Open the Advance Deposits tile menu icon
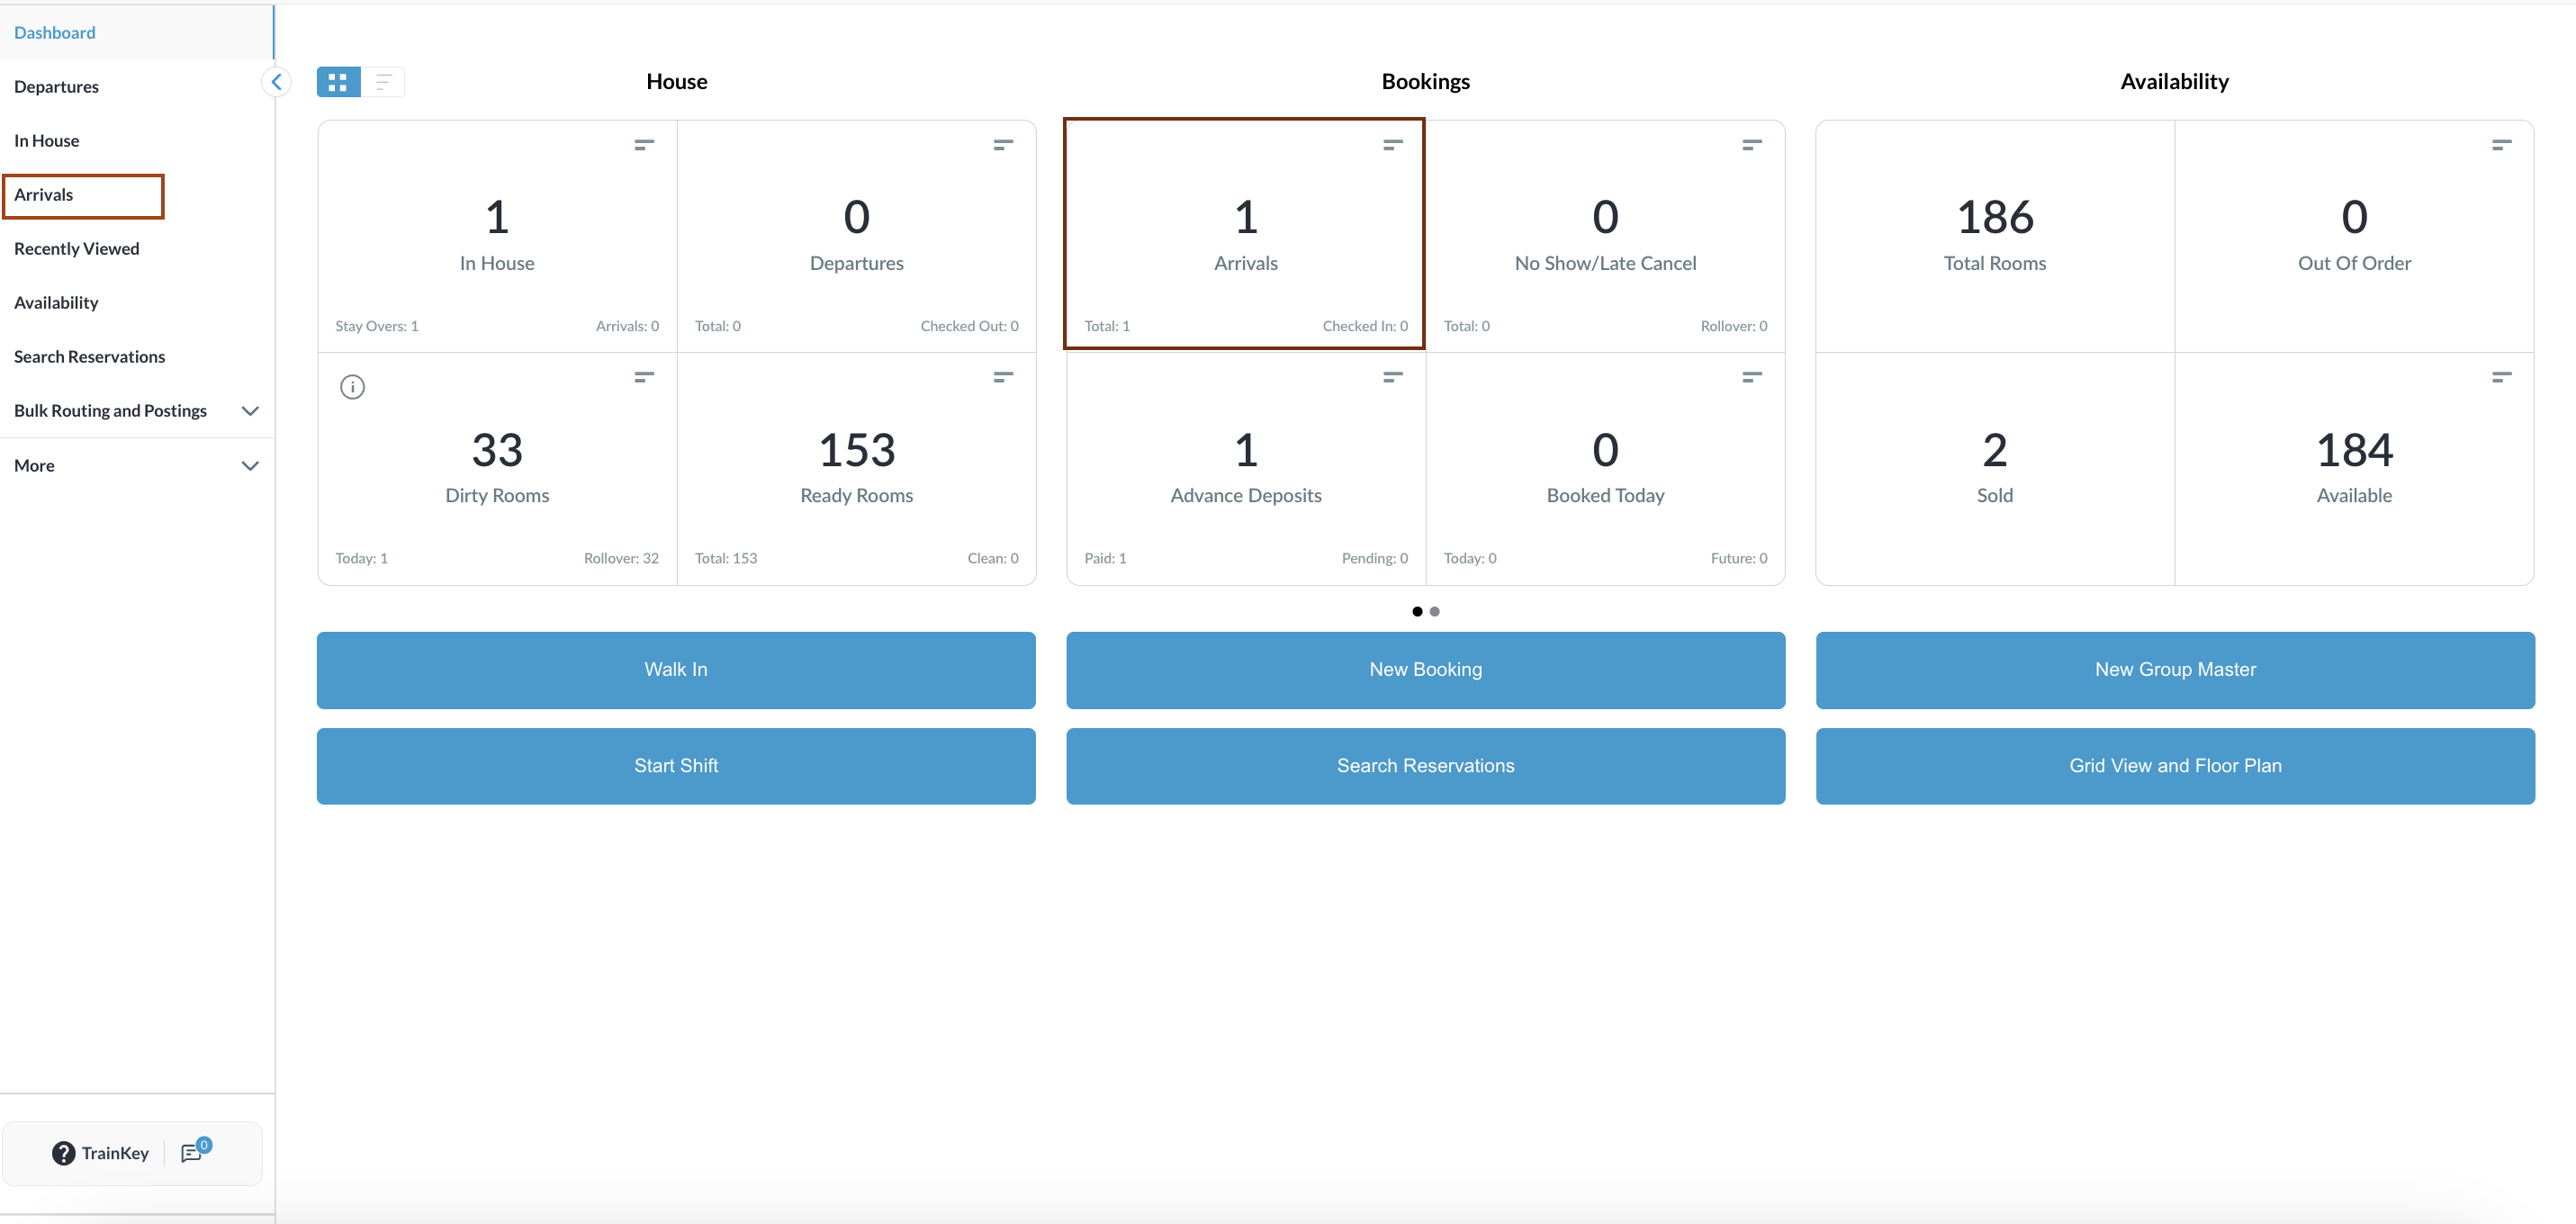The width and height of the screenshot is (2576, 1224). tap(1392, 377)
